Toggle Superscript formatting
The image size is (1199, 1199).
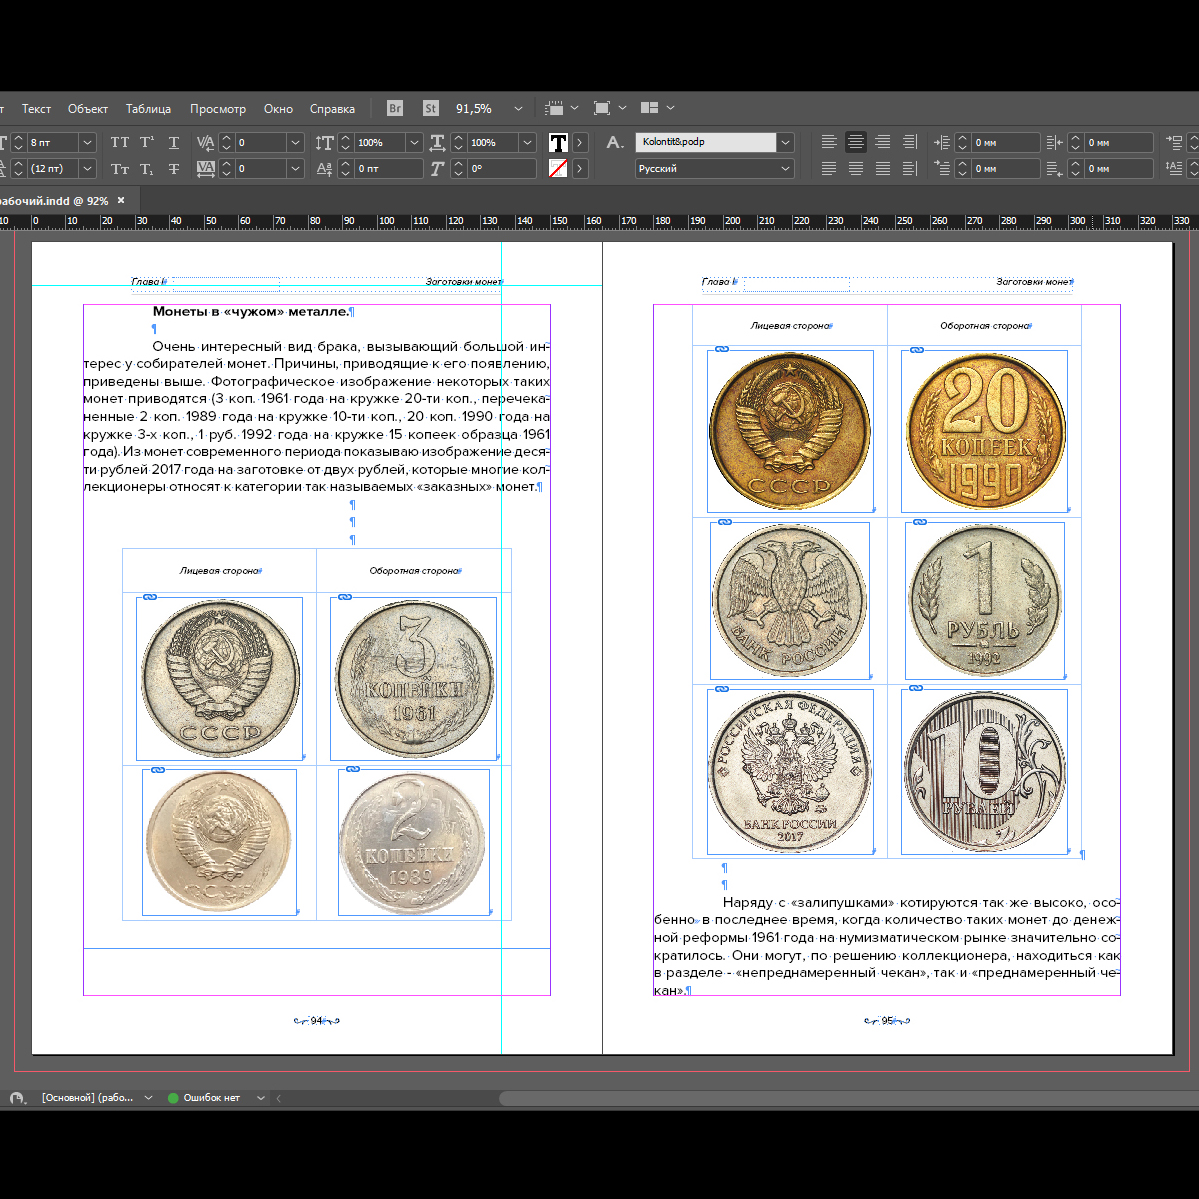(147, 142)
